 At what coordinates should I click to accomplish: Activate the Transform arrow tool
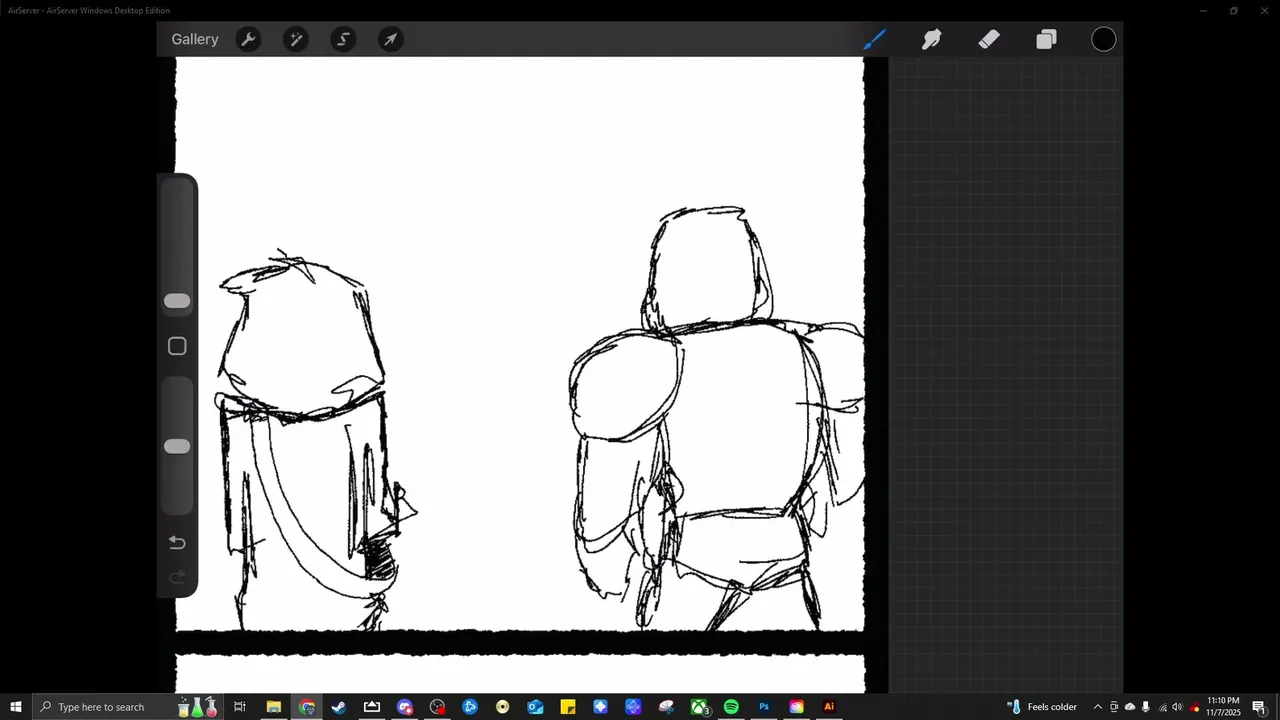click(x=391, y=40)
